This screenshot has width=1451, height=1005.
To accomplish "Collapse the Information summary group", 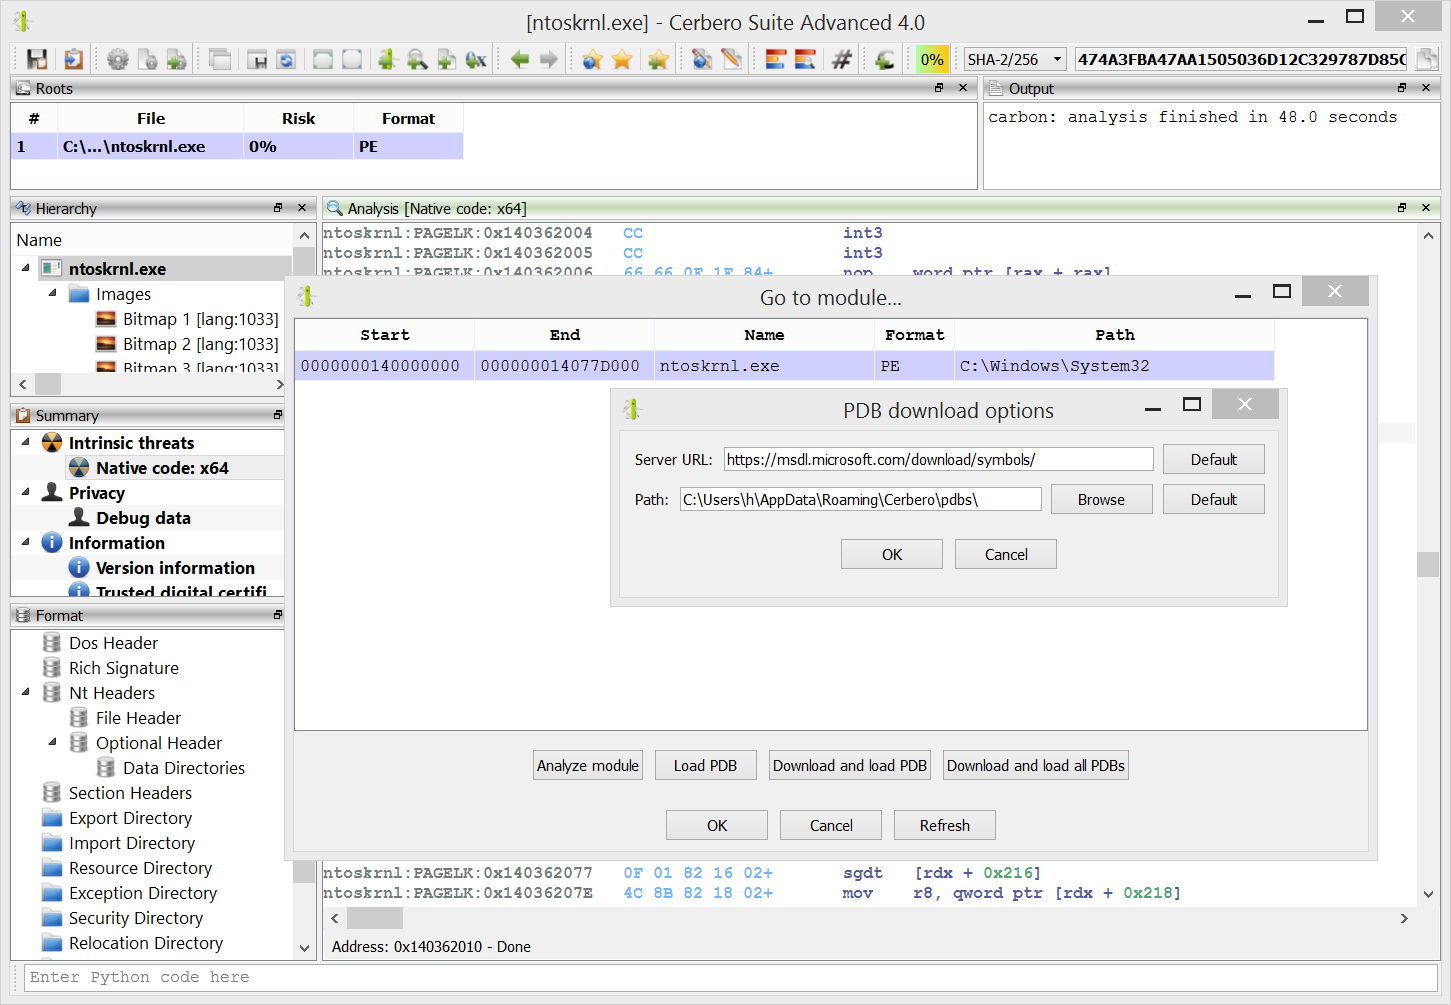I will coord(25,542).
